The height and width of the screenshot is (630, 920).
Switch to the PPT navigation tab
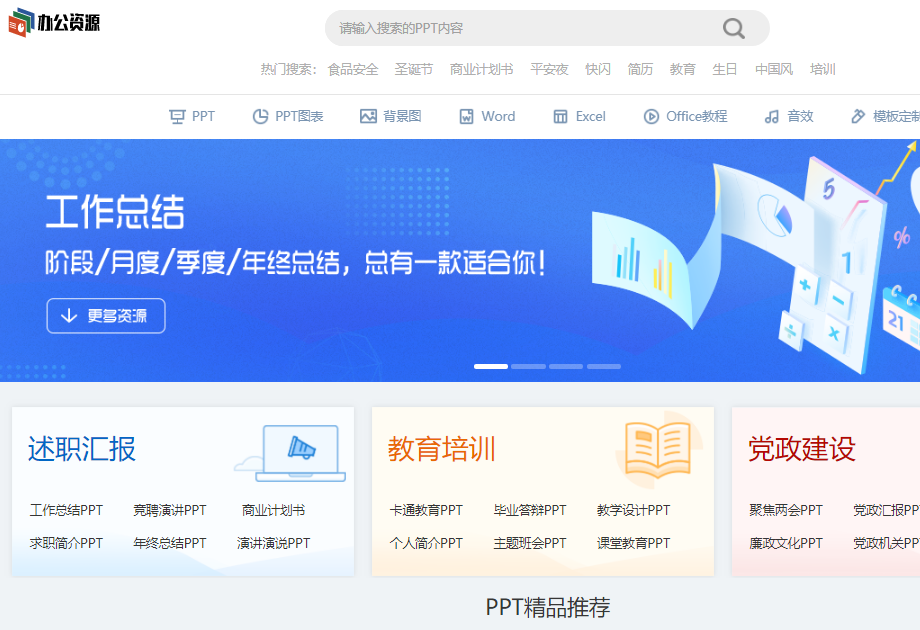pyautogui.click(x=192, y=116)
